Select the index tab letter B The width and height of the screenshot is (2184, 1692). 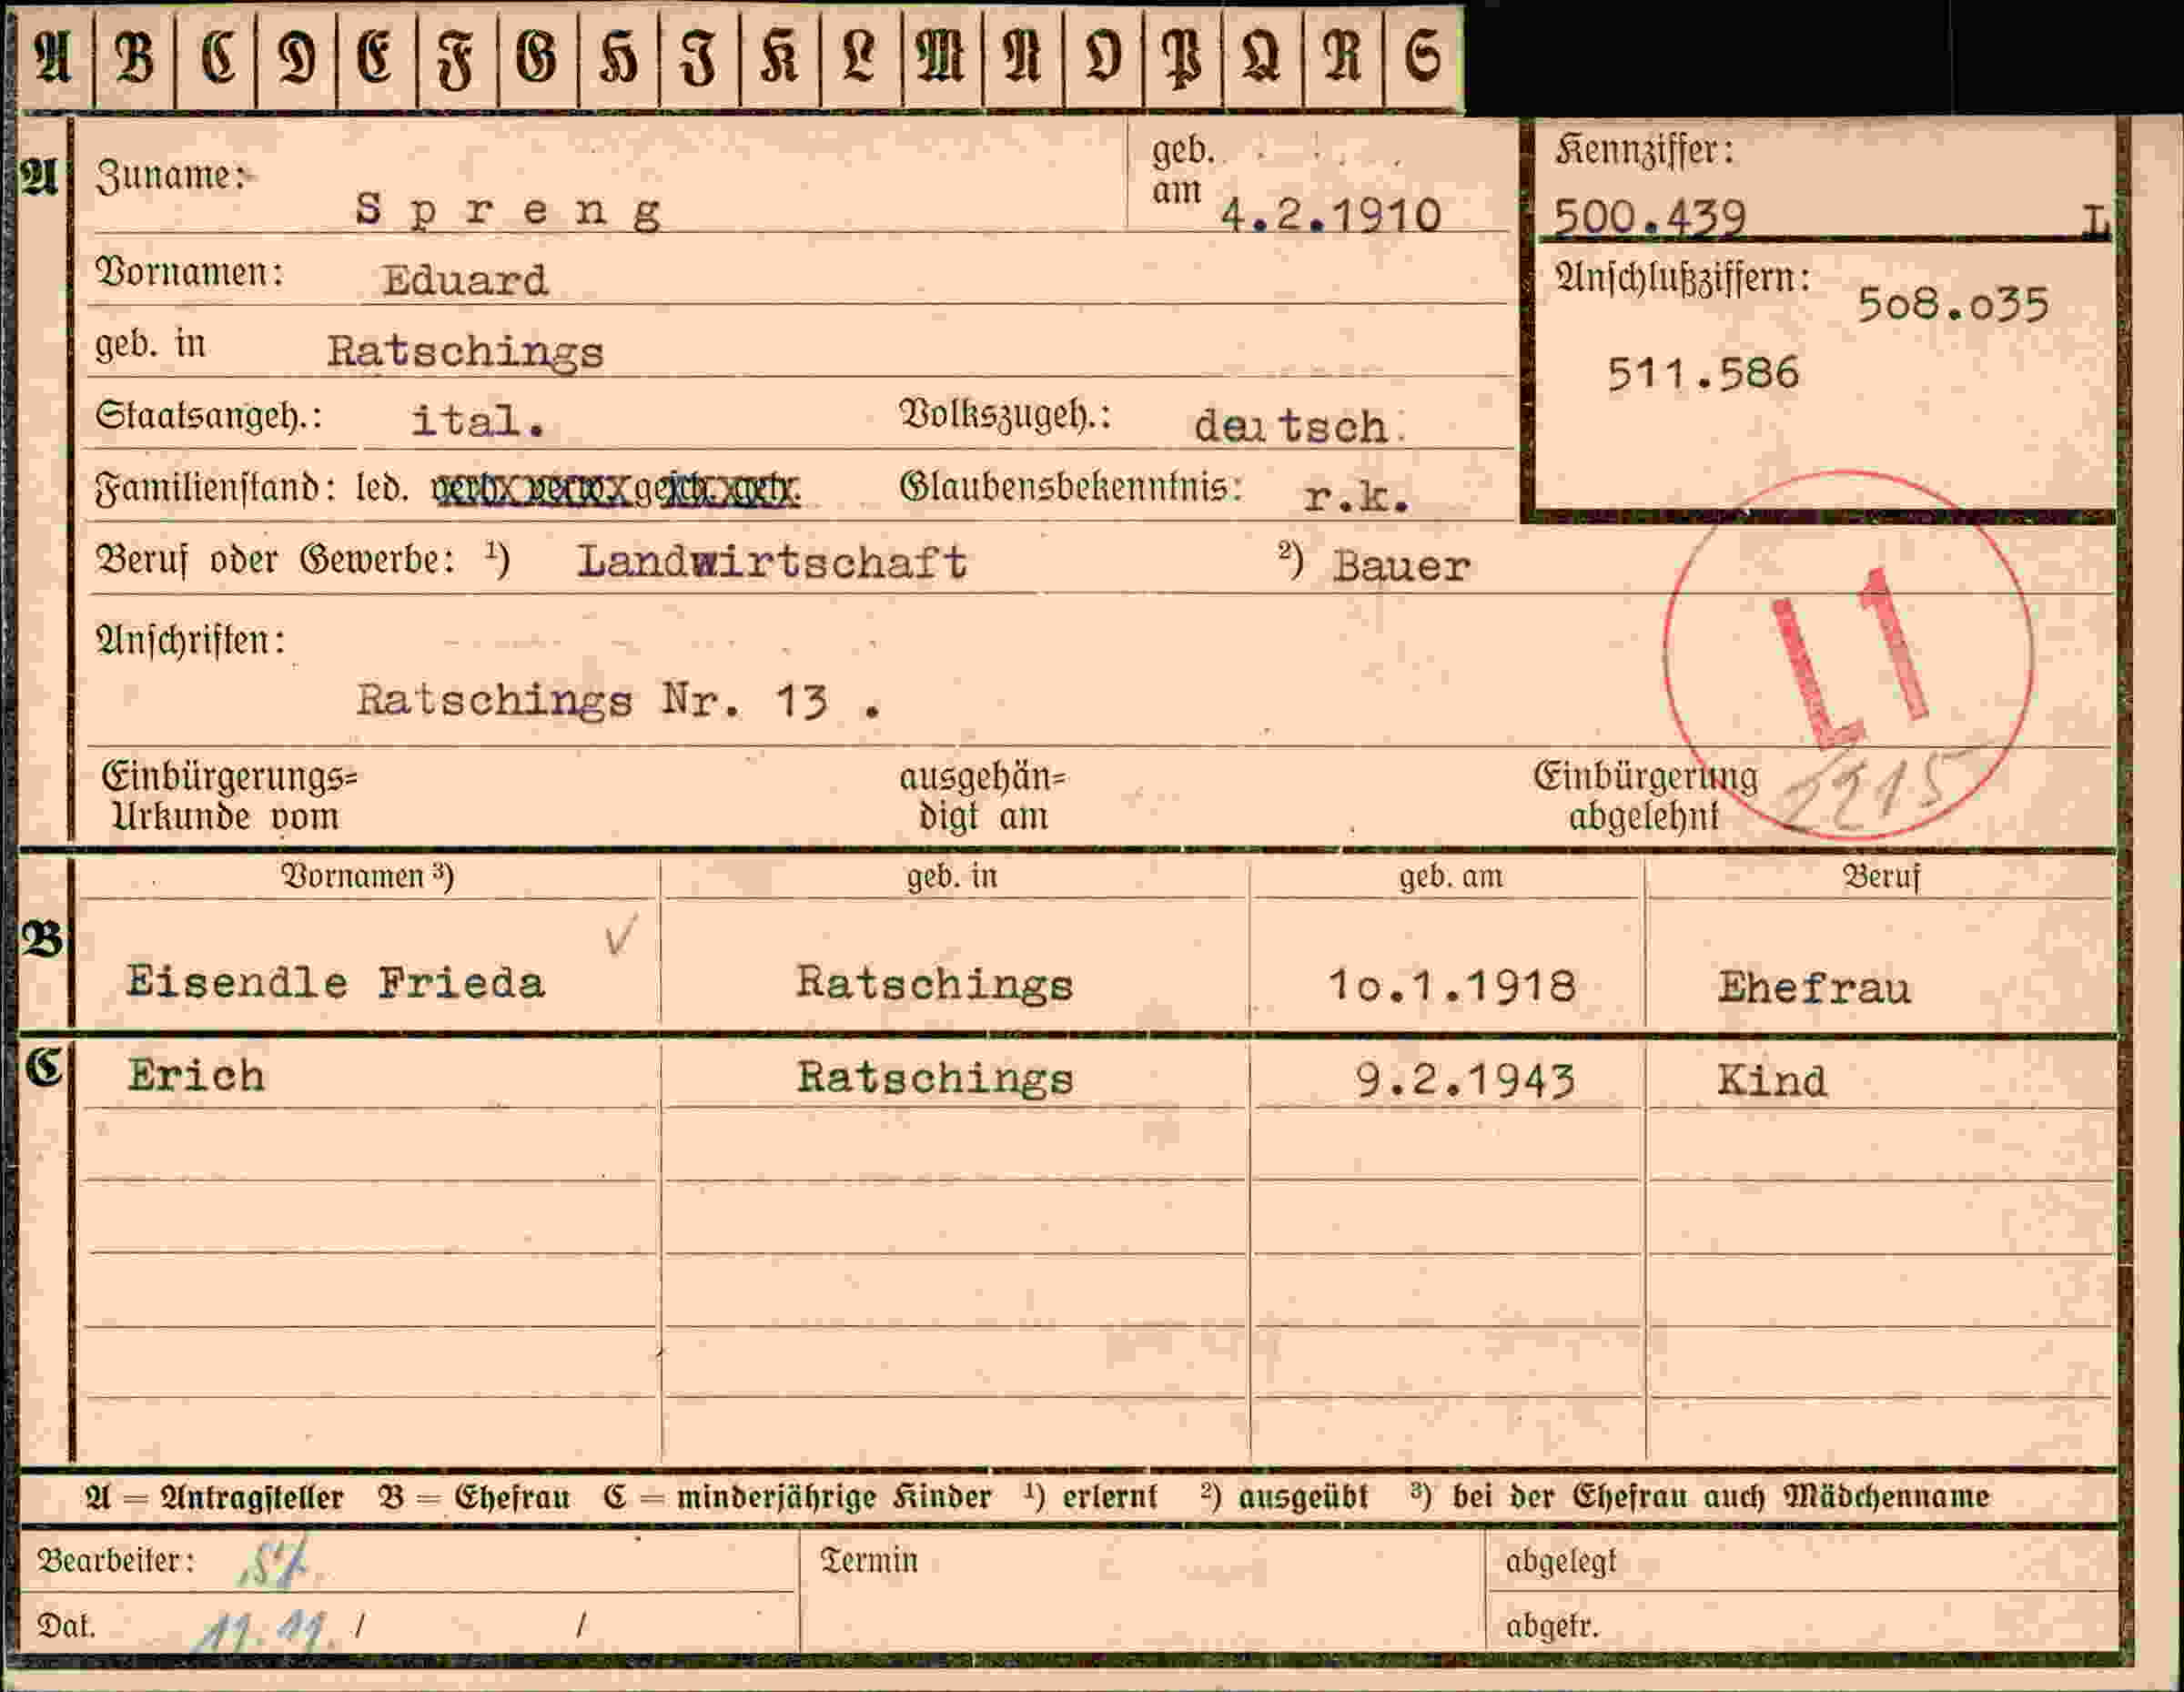(135, 57)
